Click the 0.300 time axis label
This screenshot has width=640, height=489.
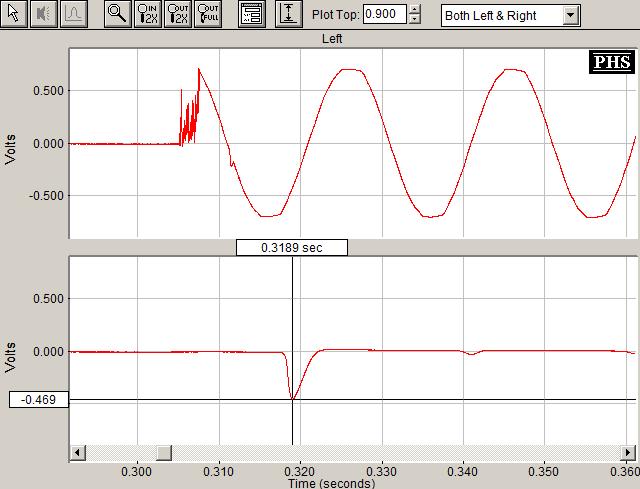(x=137, y=472)
